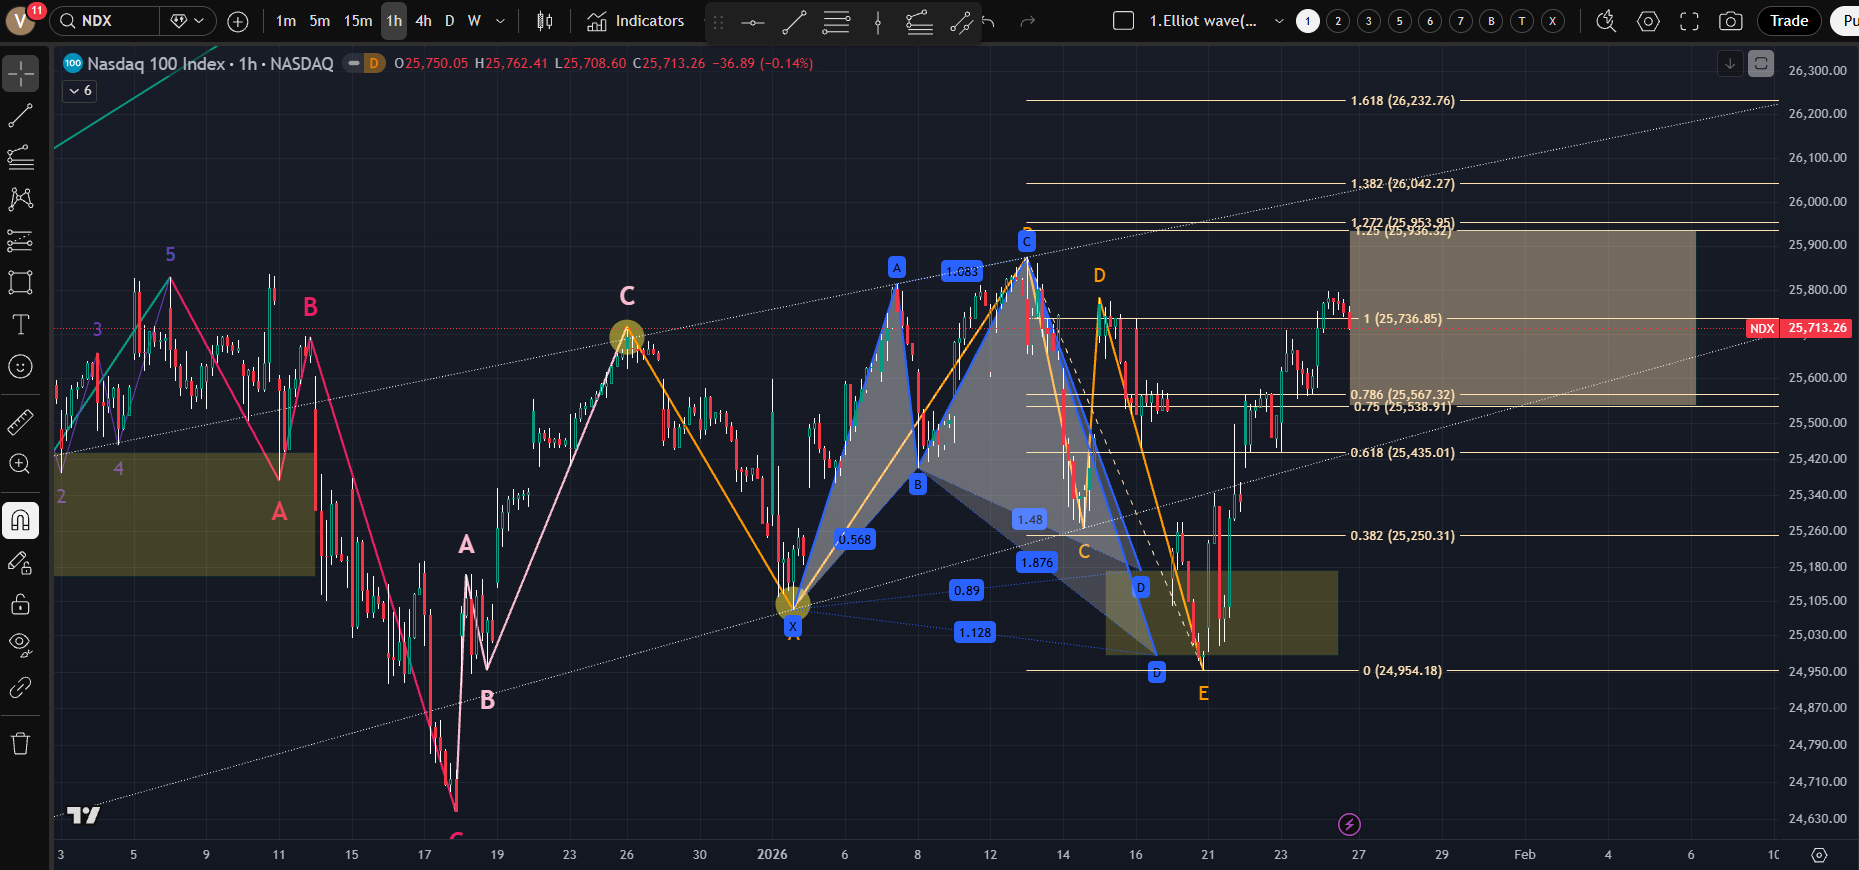Click the Trade button

point(1788,21)
